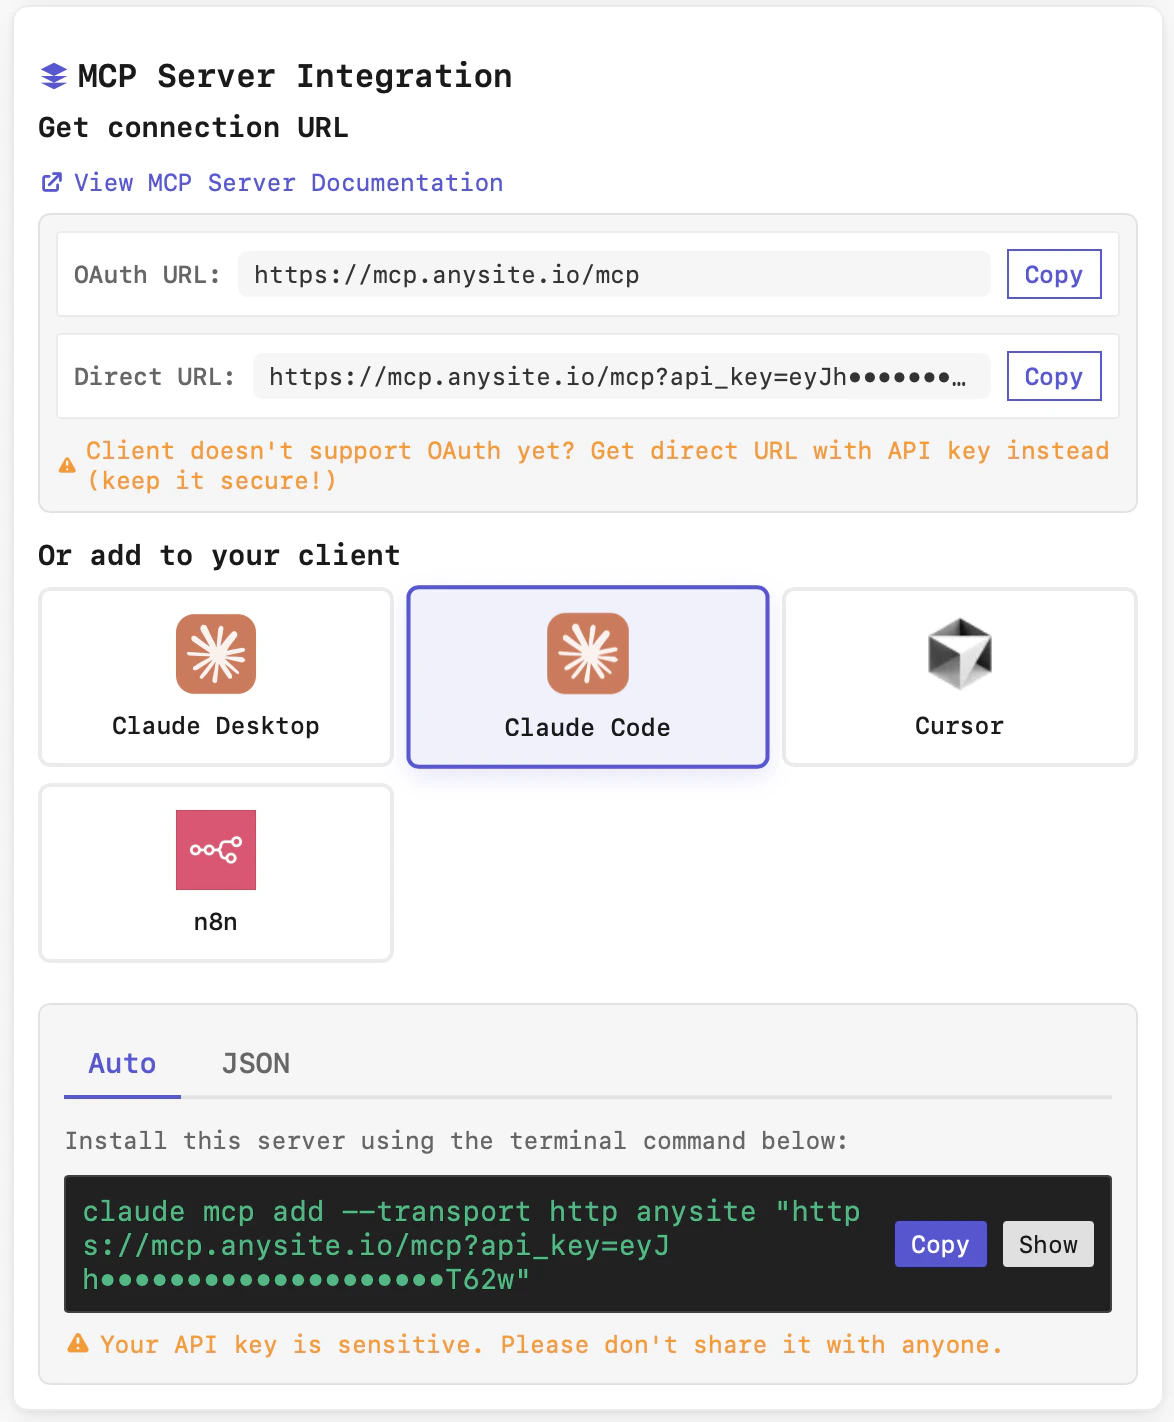This screenshot has height=1422, width=1174.
Task: Select the Claude Desktop client icon
Action: pyautogui.click(x=215, y=654)
